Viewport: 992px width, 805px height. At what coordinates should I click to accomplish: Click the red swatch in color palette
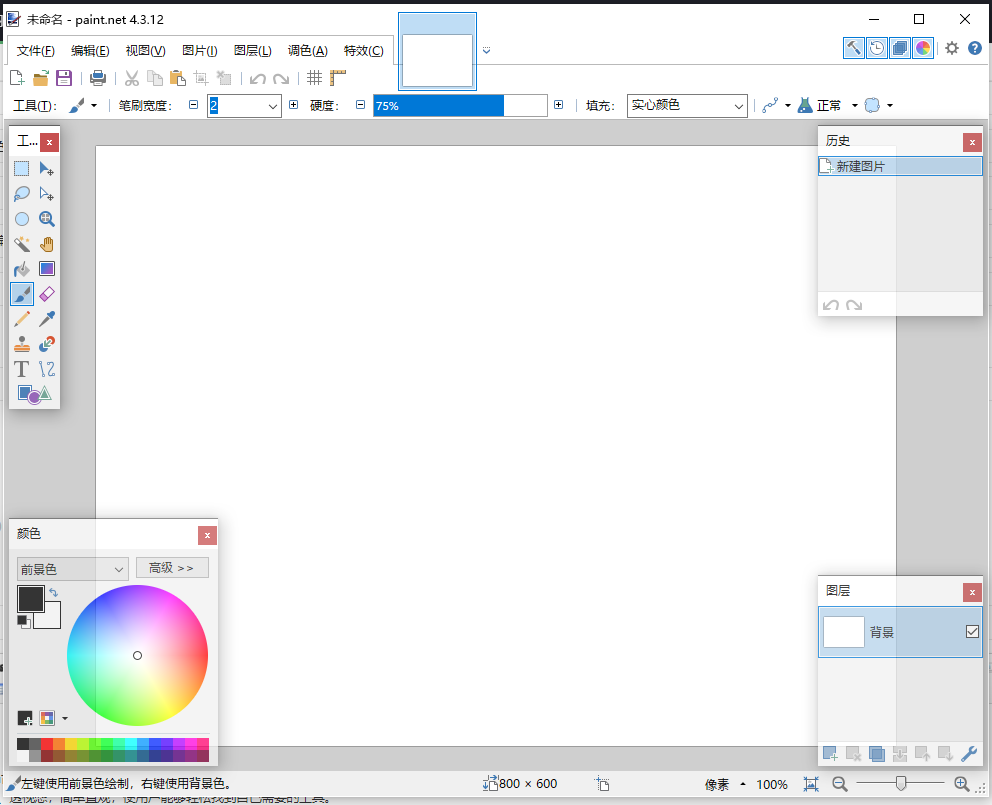tap(47, 744)
